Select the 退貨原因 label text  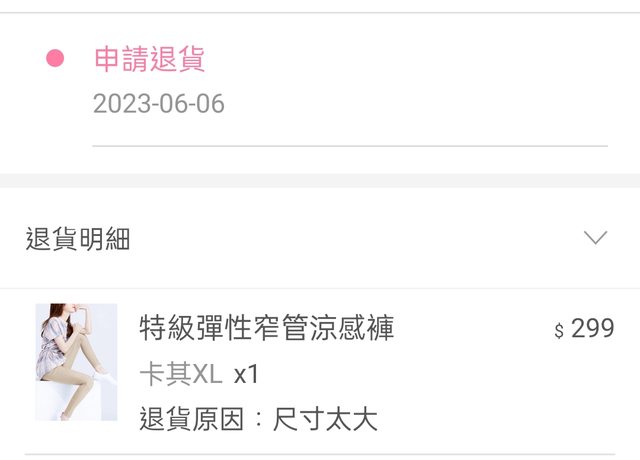point(192,419)
